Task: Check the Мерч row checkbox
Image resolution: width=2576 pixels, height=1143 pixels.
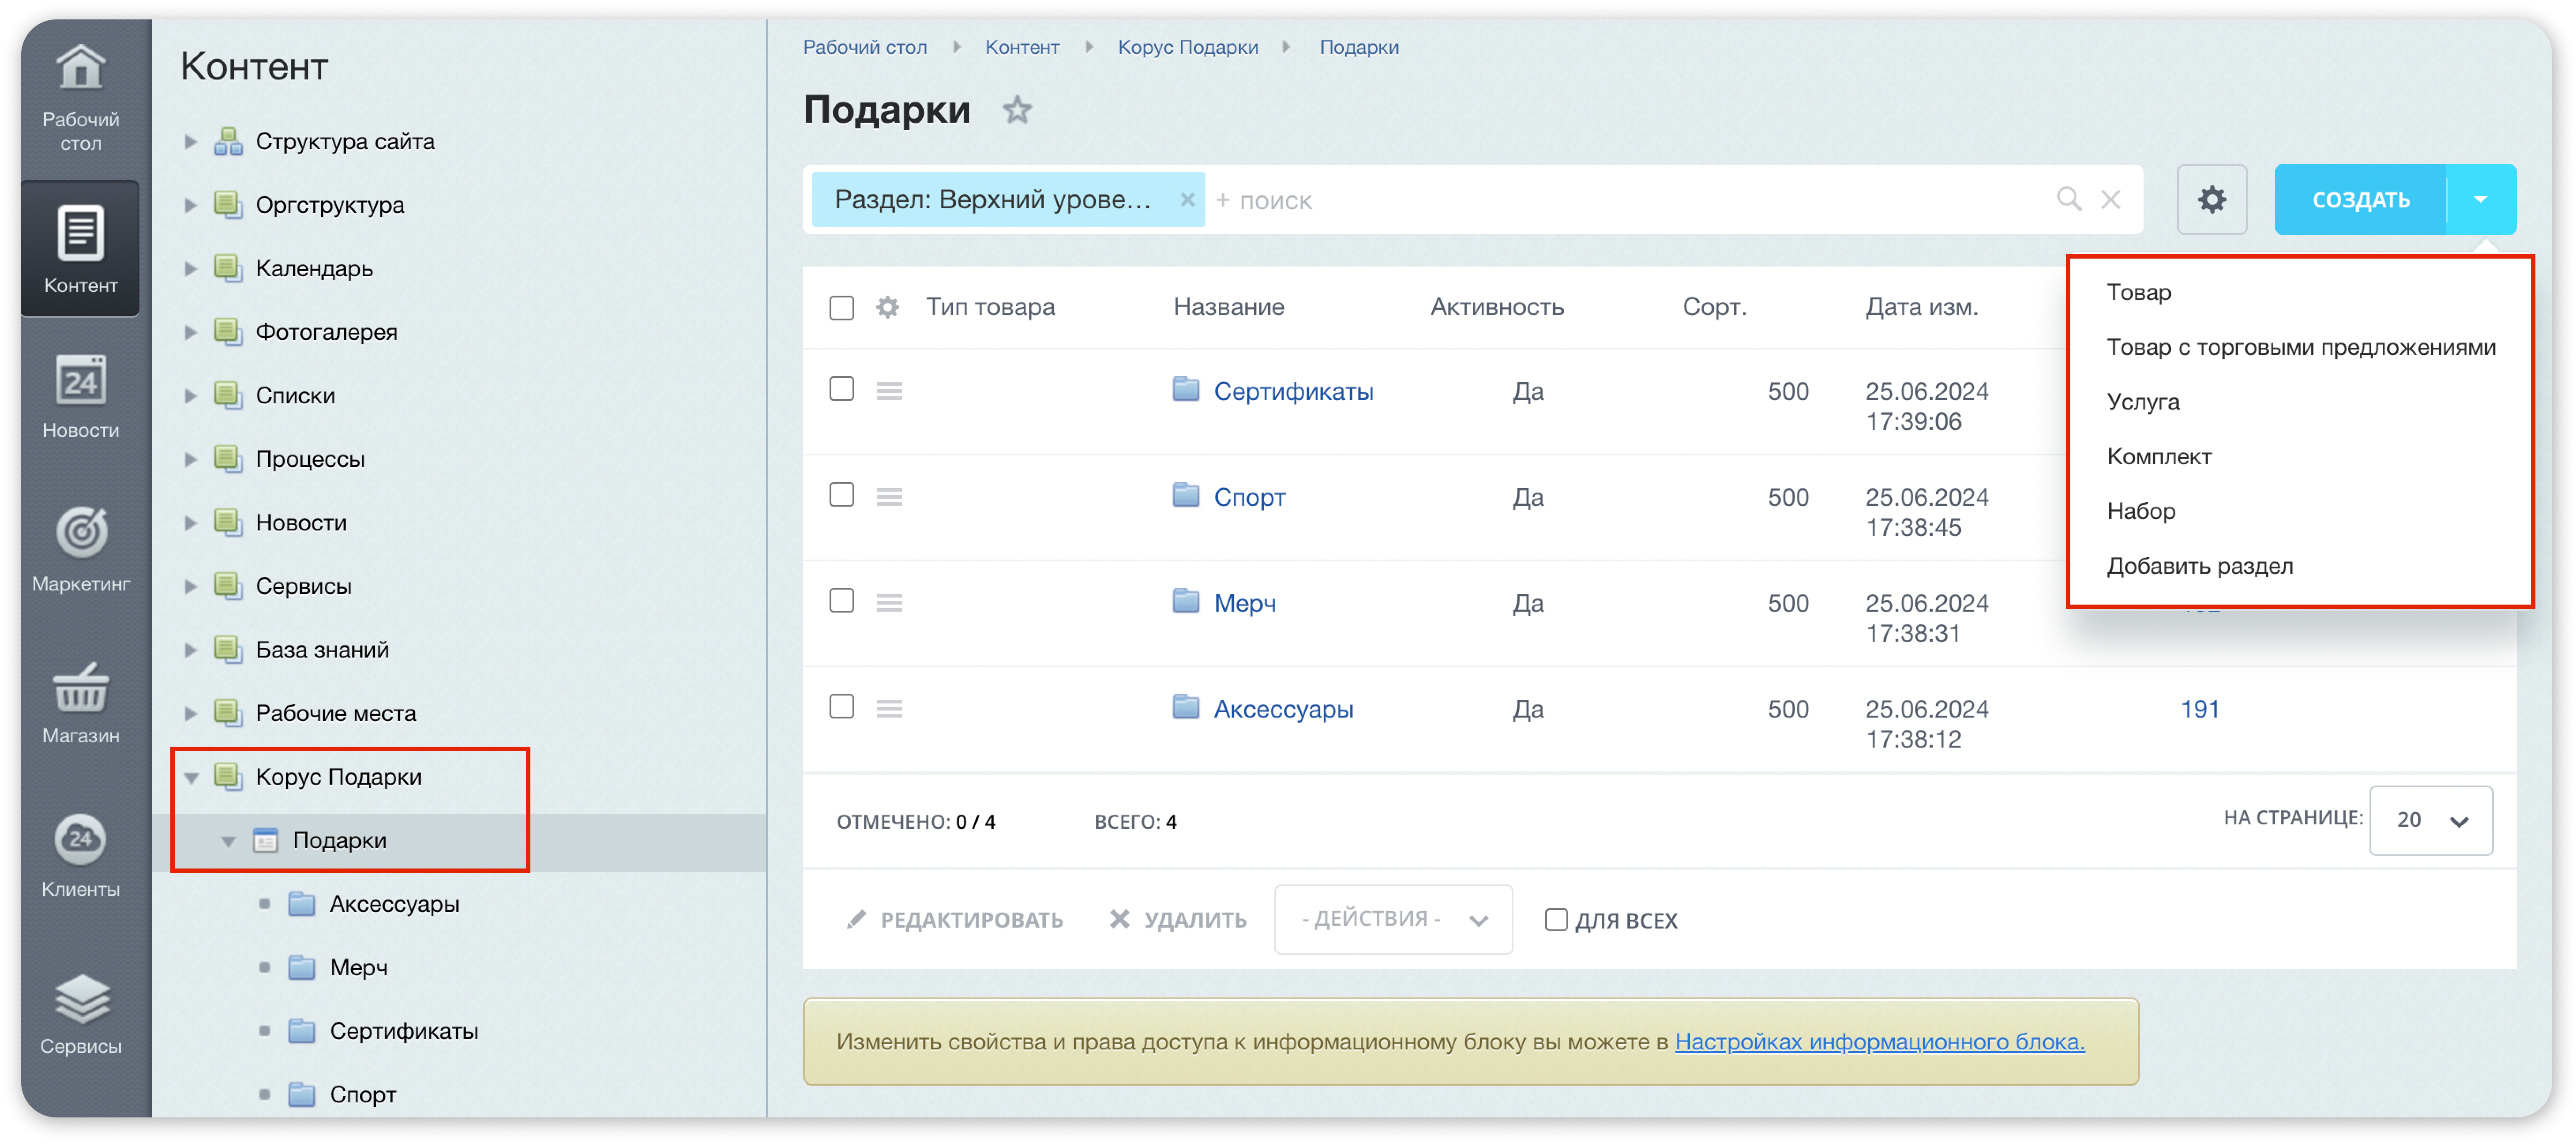Action: pyautogui.click(x=842, y=600)
